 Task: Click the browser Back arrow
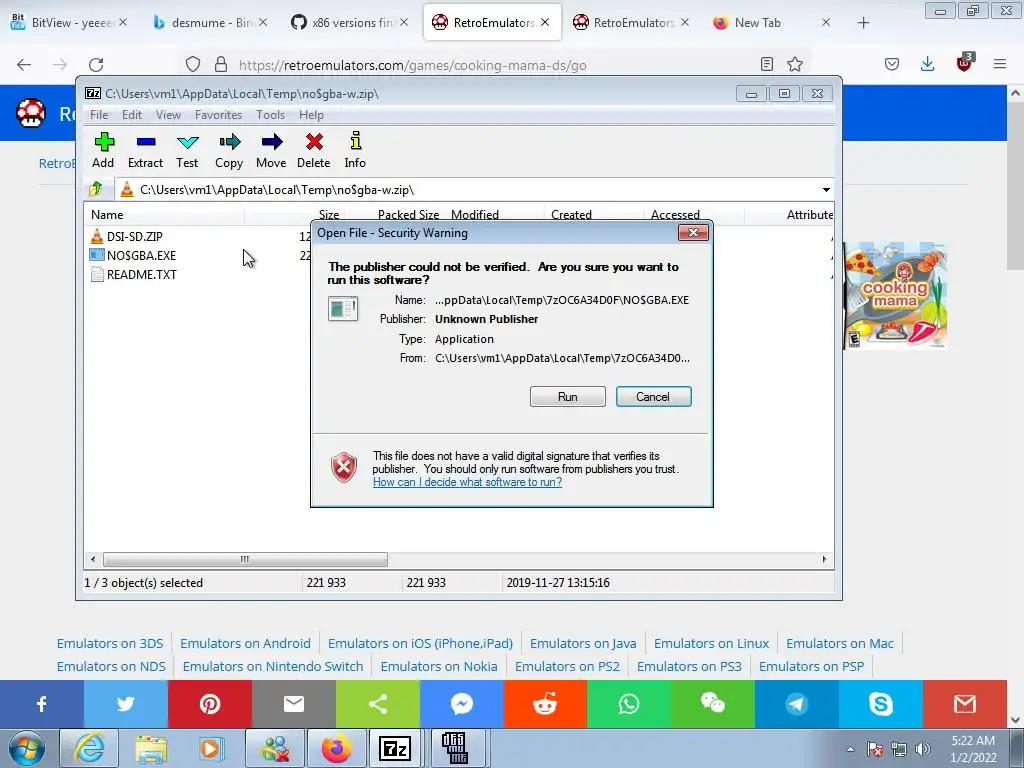[x=24, y=65]
